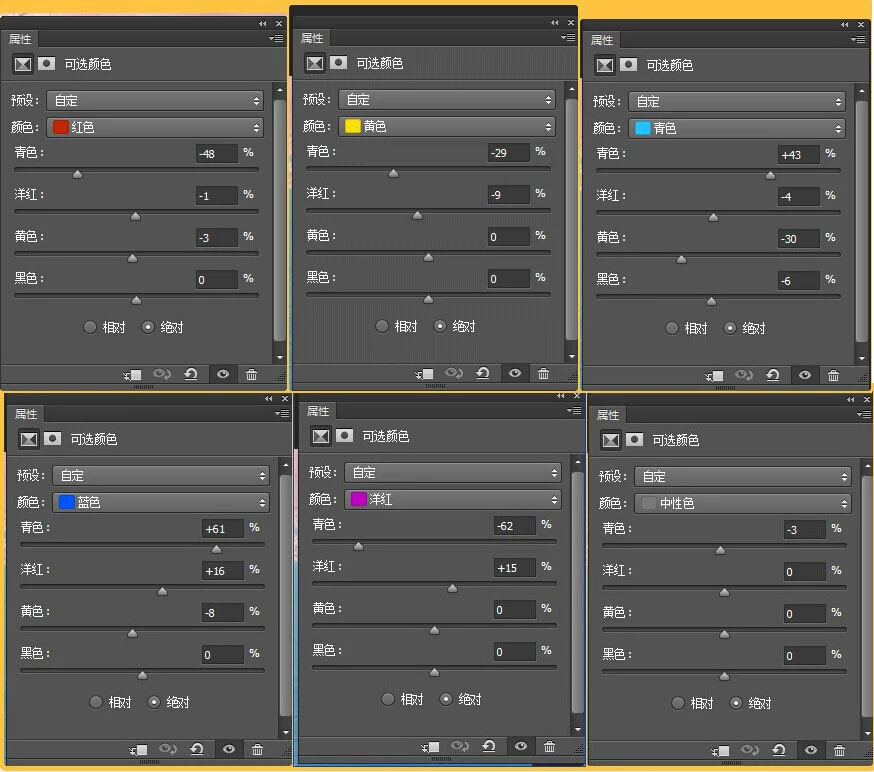Click reset icon in 青色 panel
This screenshot has width=874, height=772.
(x=773, y=375)
